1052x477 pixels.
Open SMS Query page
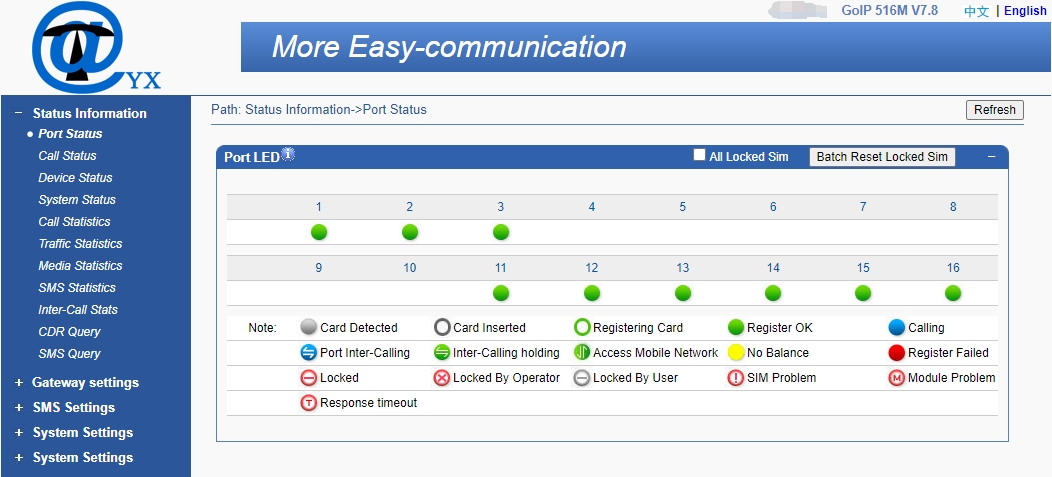pyautogui.click(x=69, y=354)
